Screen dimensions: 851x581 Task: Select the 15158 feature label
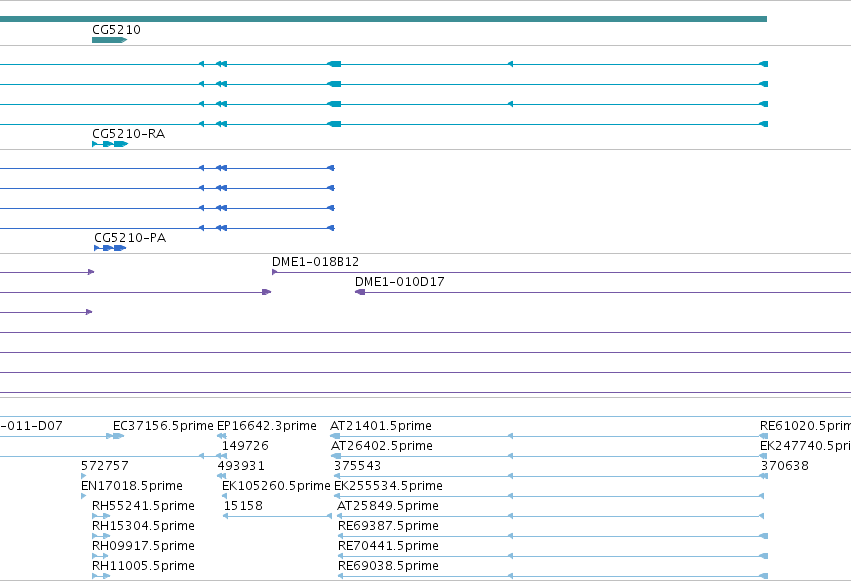pos(243,506)
